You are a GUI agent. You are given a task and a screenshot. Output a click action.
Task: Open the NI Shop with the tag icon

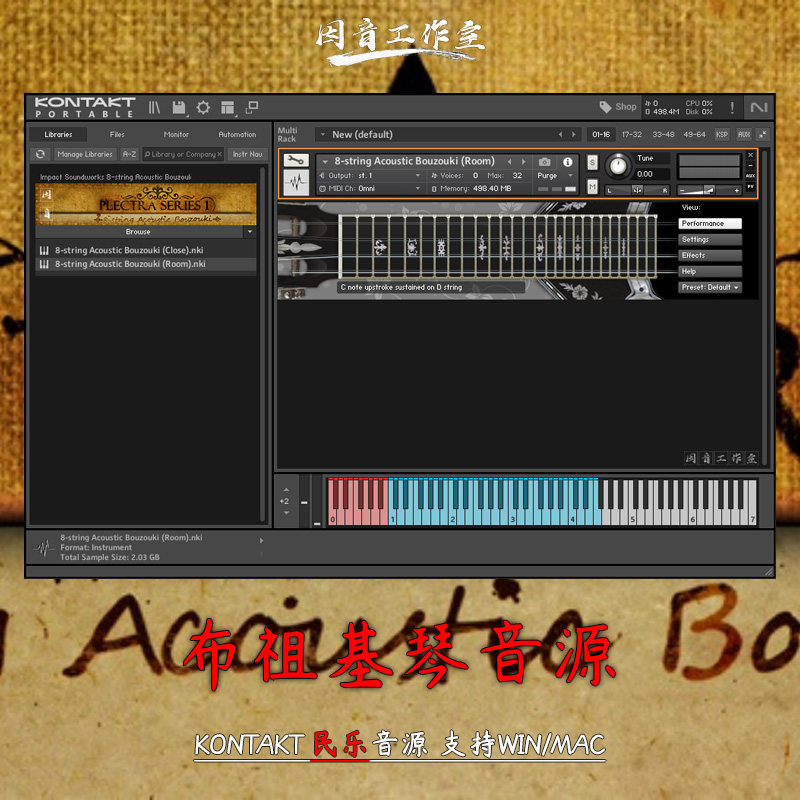tap(608, 105)
